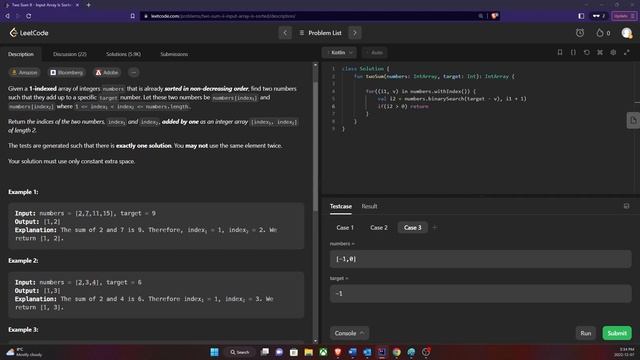Click 'class Solution' line in editor
Viewport: 640px width, 360px height.
[365, 69]
